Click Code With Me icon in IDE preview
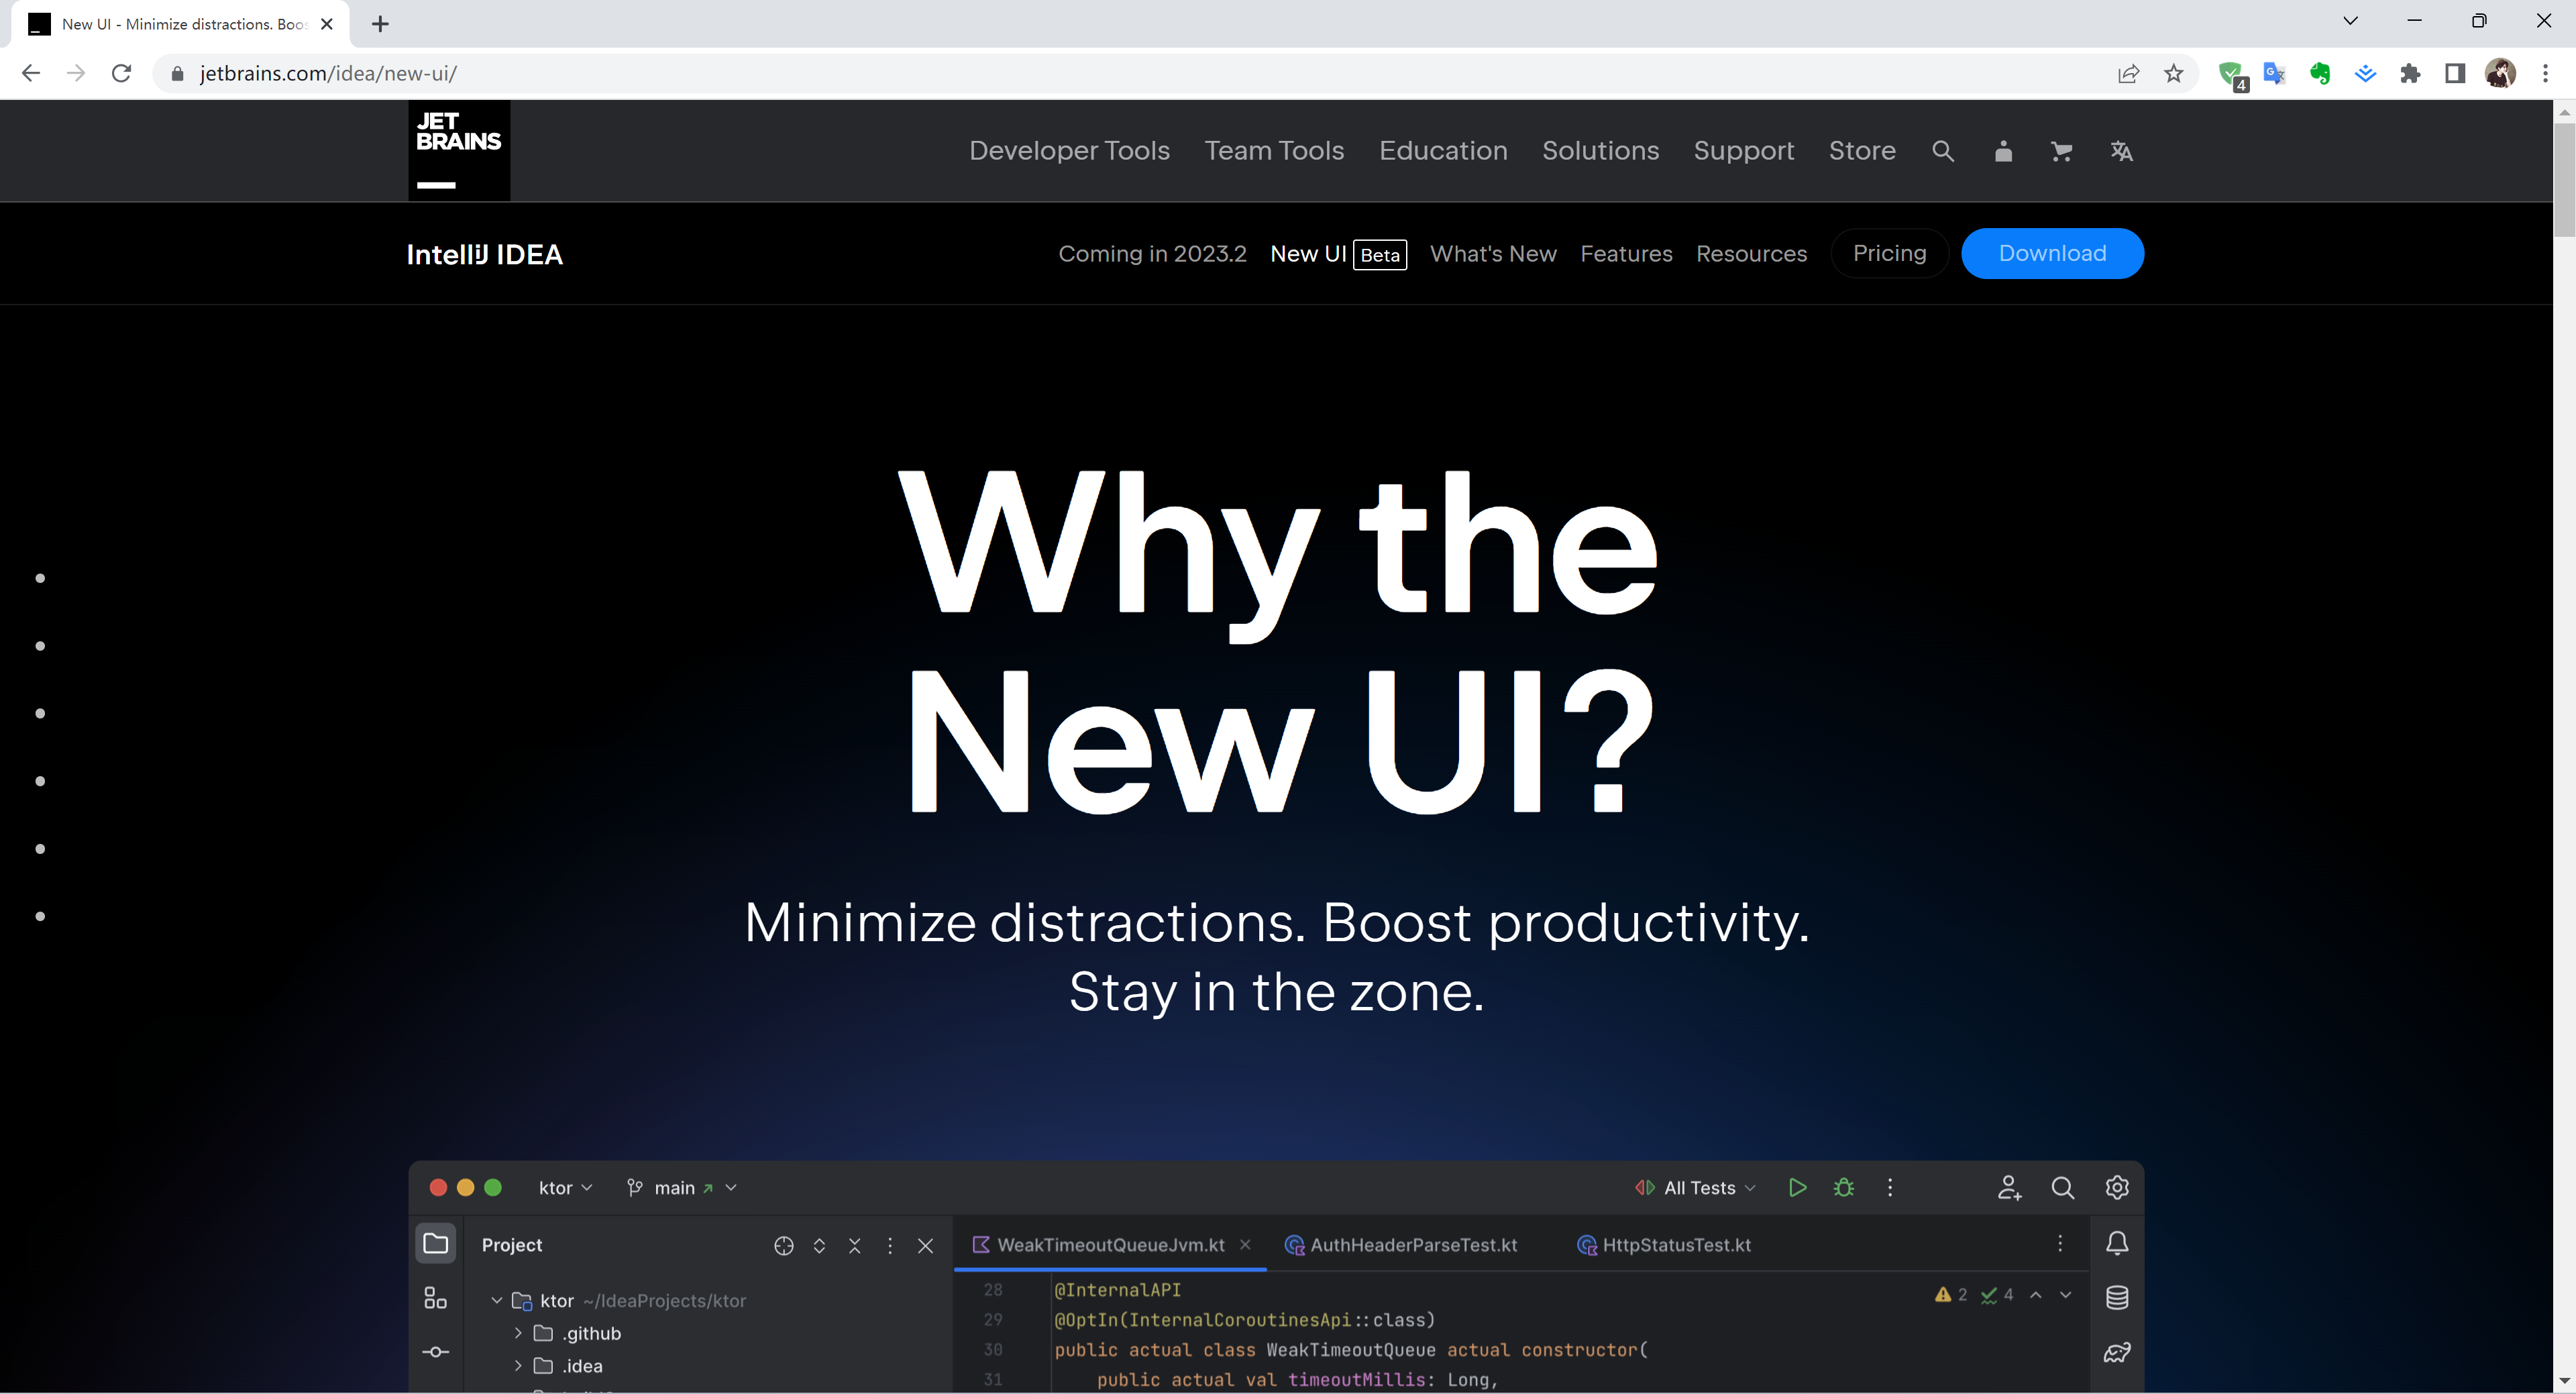 (x=2009, y=1187)
